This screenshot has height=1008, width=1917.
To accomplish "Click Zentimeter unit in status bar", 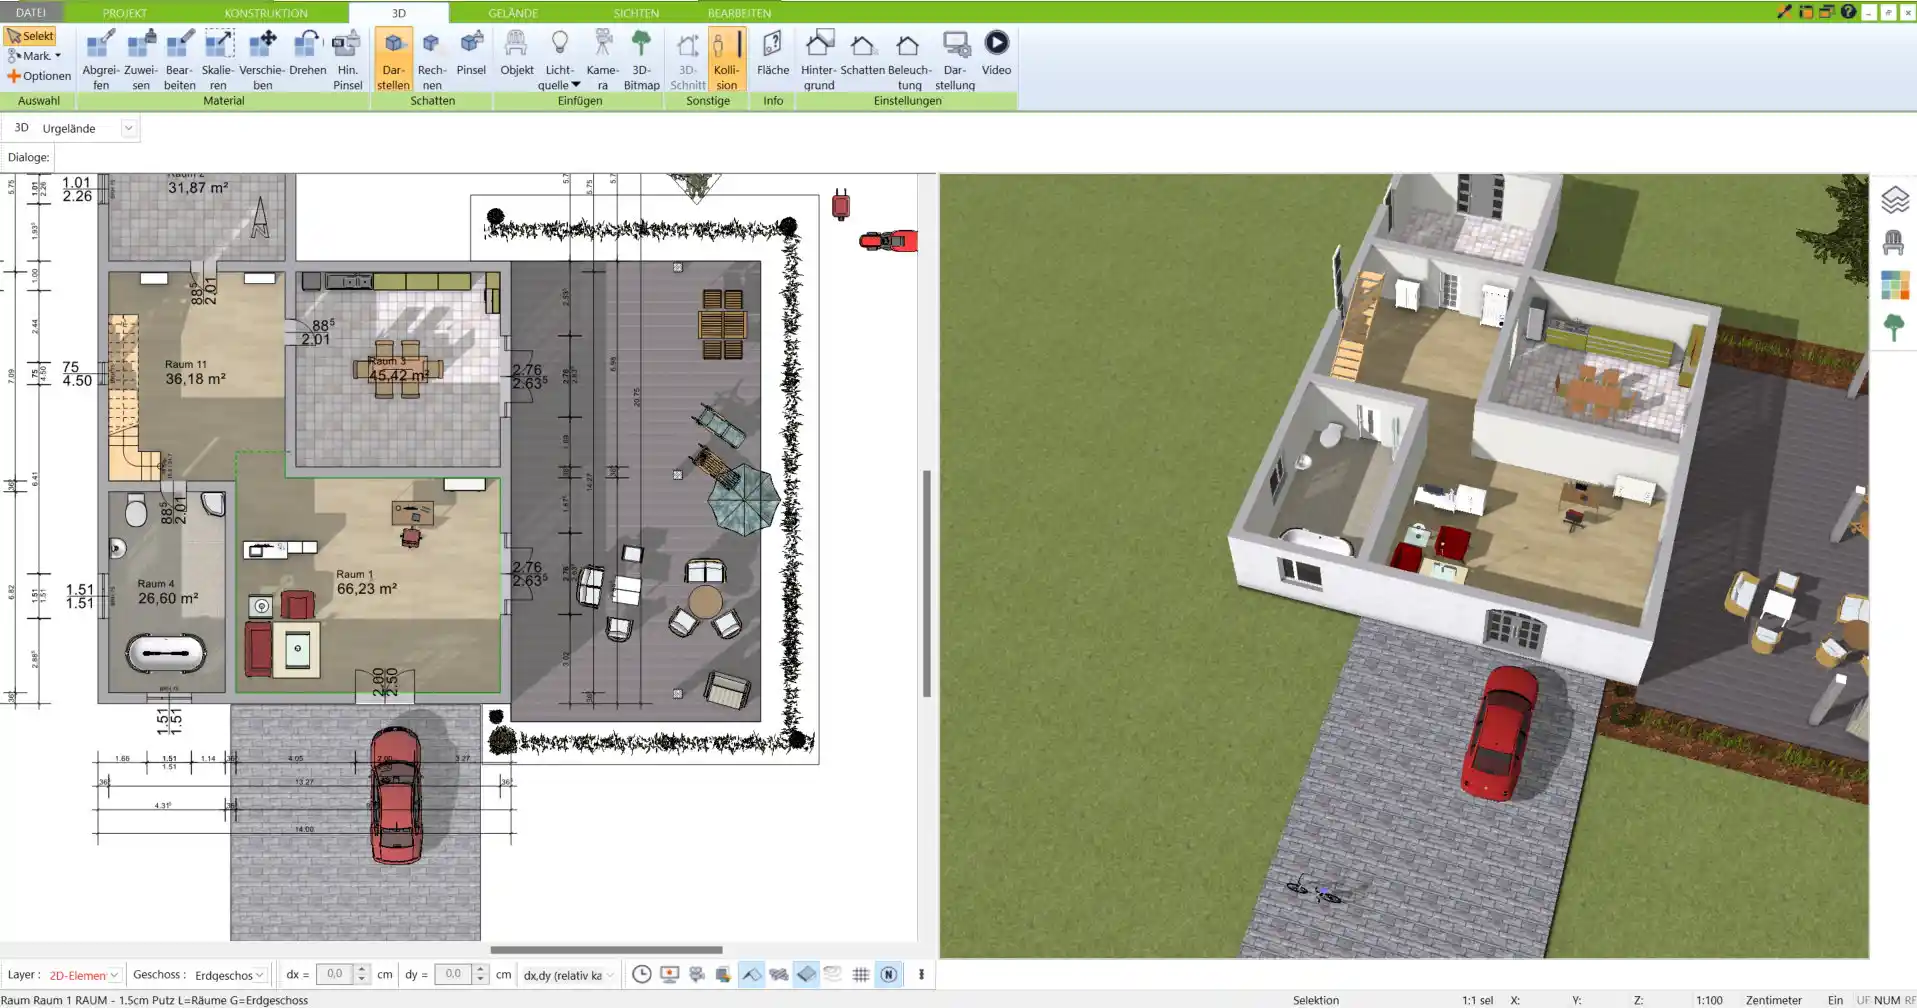I will 1773,1000.
